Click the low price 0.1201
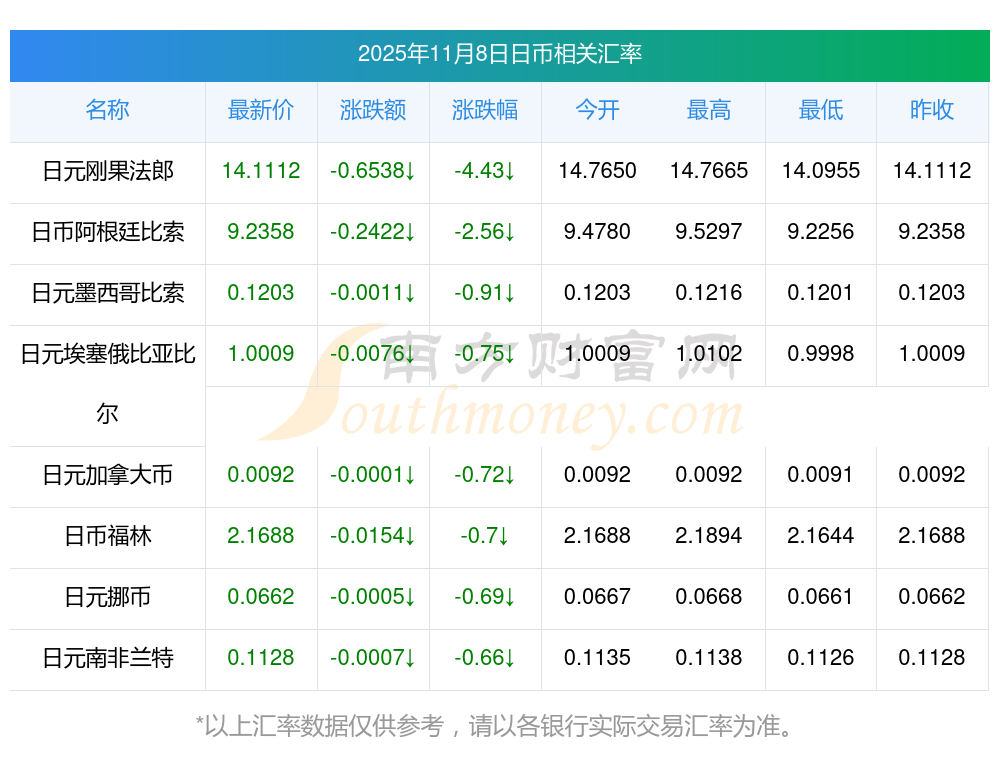Viewport: 1000px width, 757px height. (821, 293)
